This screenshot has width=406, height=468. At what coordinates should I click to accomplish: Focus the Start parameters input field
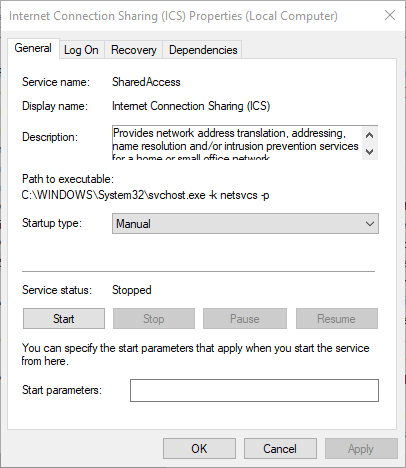click(254, 390)
